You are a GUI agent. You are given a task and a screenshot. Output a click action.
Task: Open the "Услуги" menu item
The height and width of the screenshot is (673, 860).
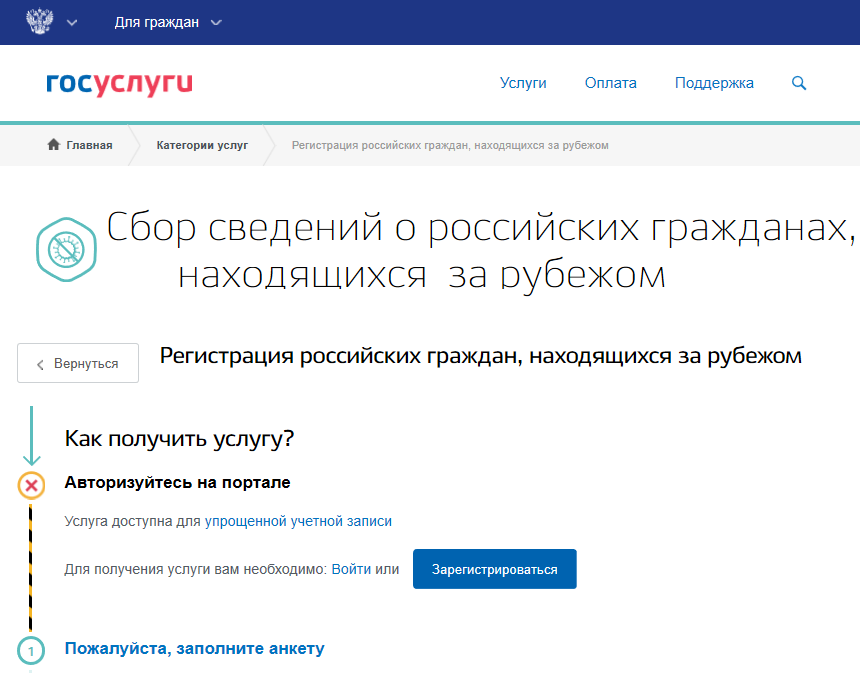(523, 83)
